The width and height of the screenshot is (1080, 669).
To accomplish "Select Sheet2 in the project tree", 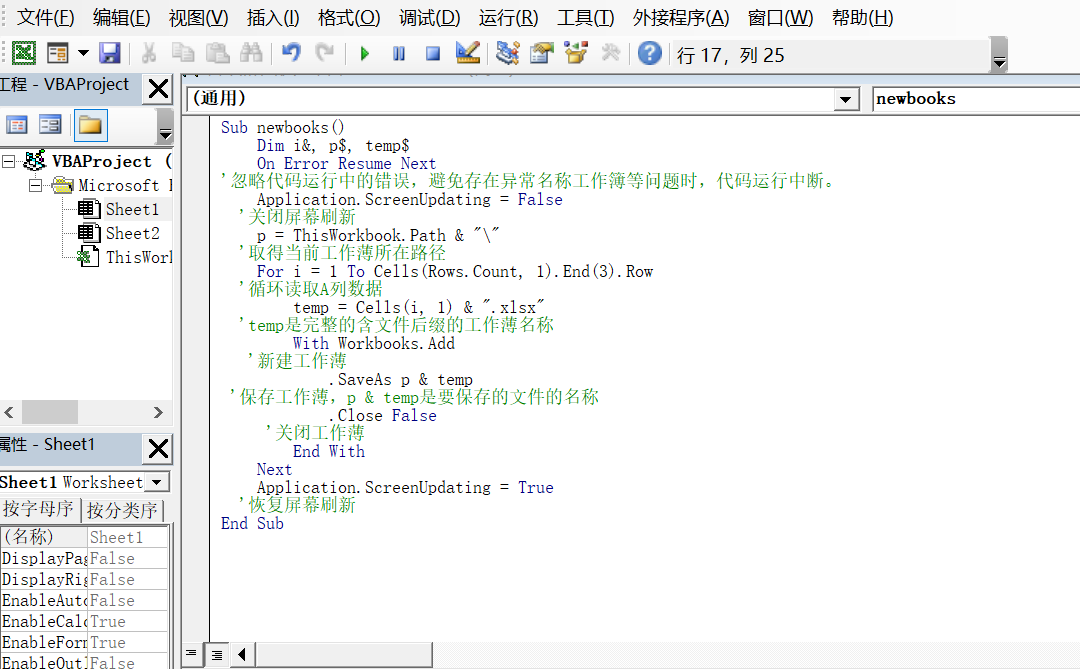I will click(132, 234).
